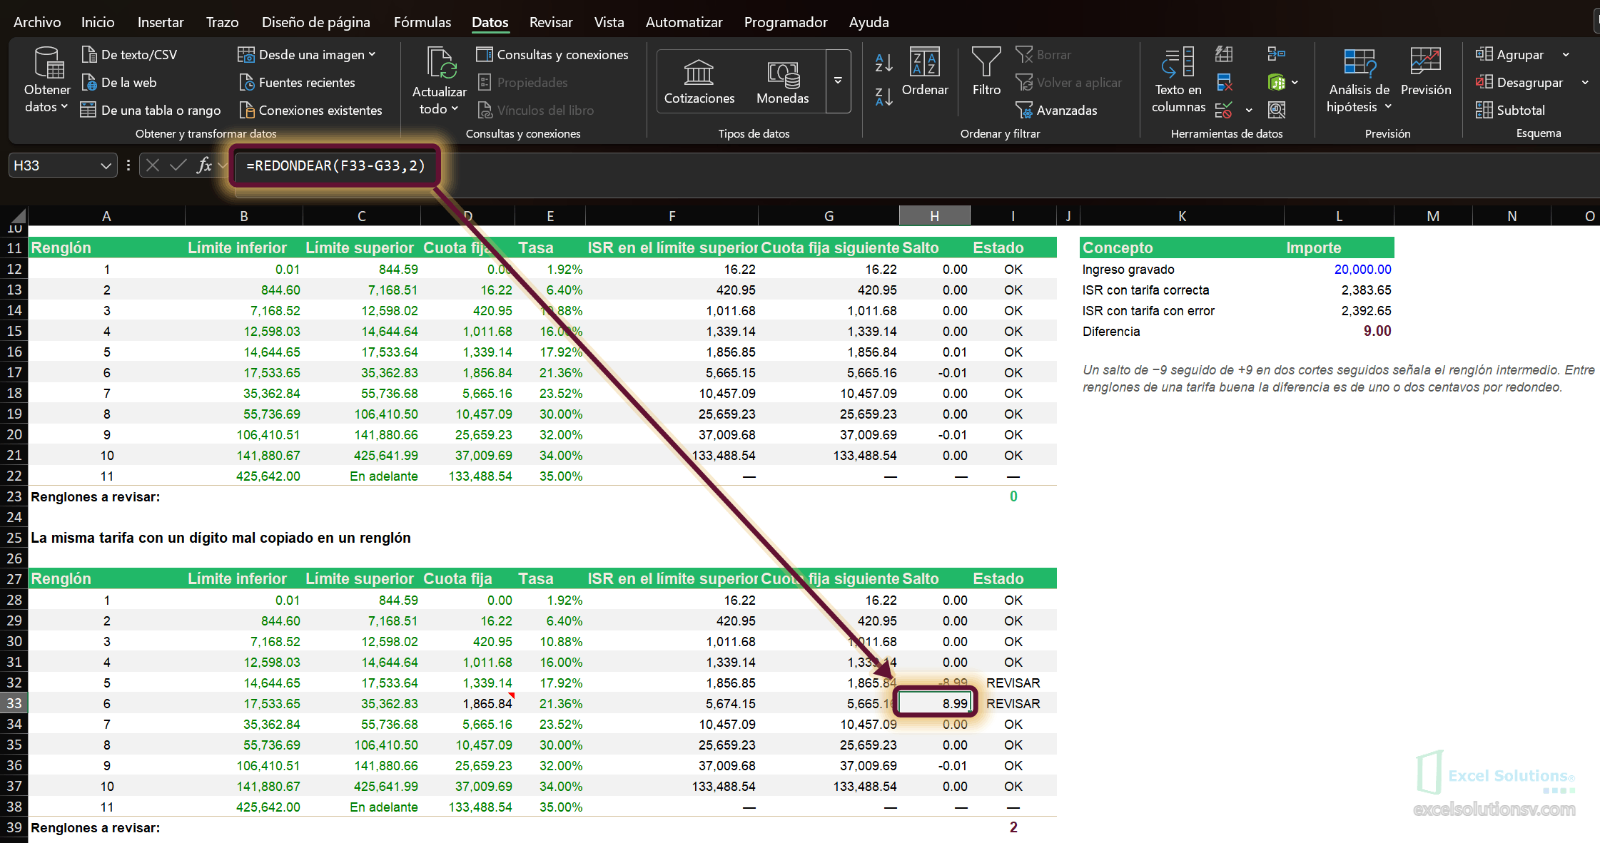Toggle the Filtro button
This screenshot has width=1600, height=843.
(x=986, y=72)
